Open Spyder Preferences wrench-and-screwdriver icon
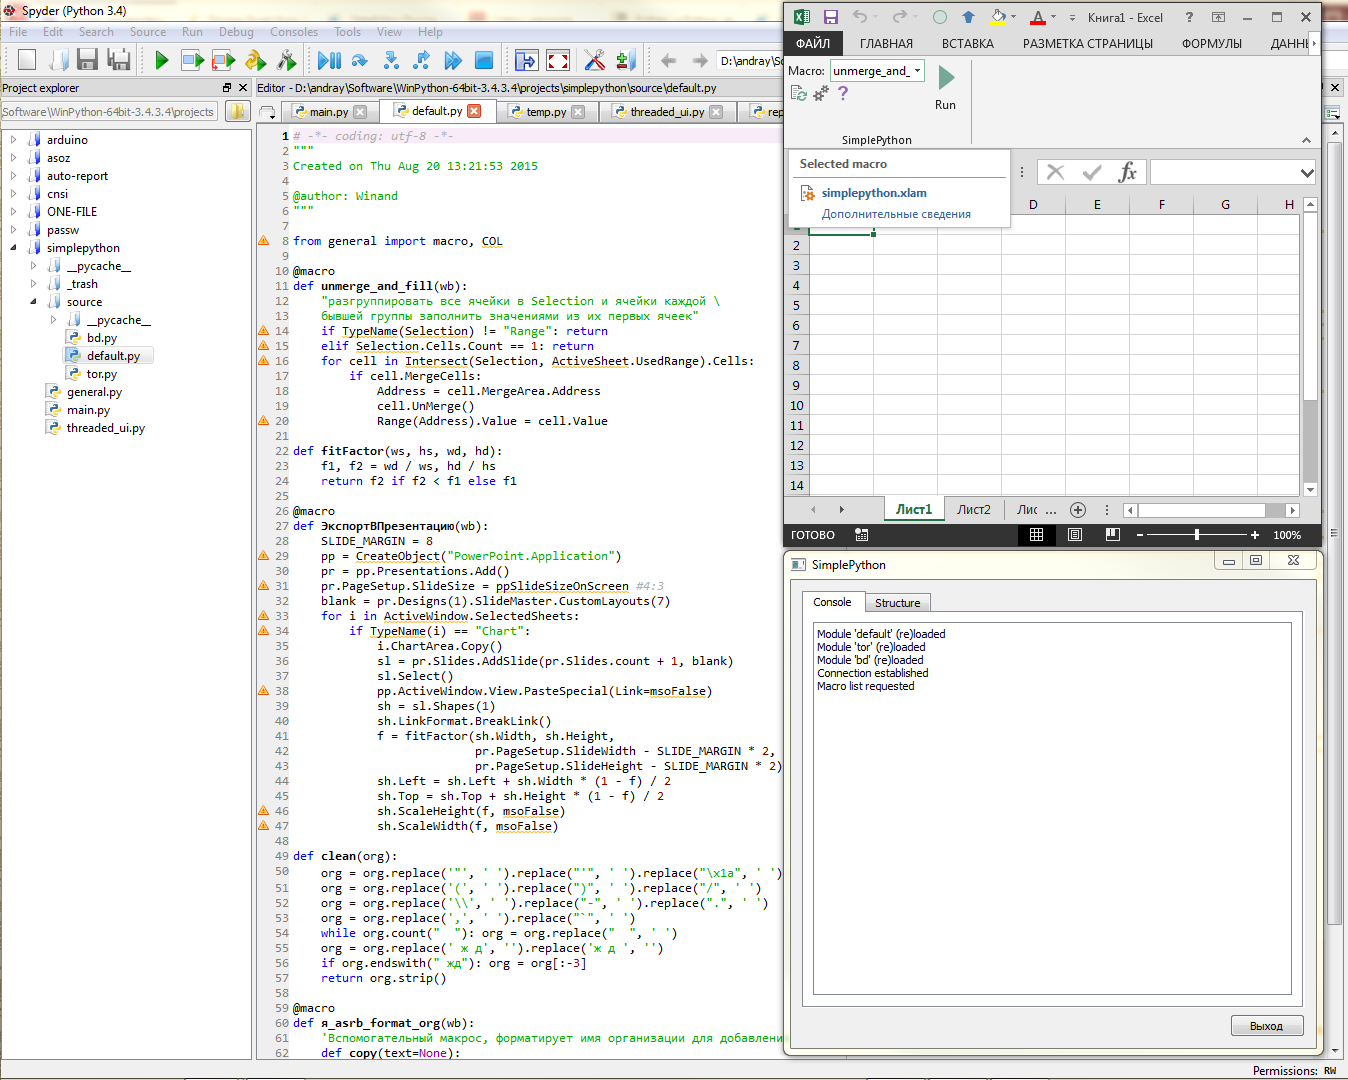 594,61
